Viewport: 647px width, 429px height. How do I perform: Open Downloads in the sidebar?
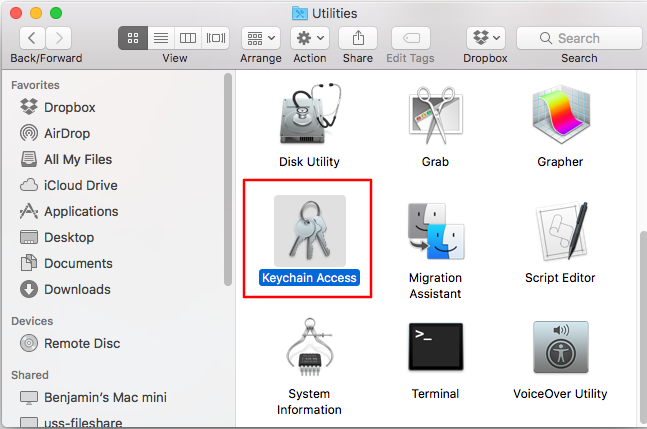[65, 289]
